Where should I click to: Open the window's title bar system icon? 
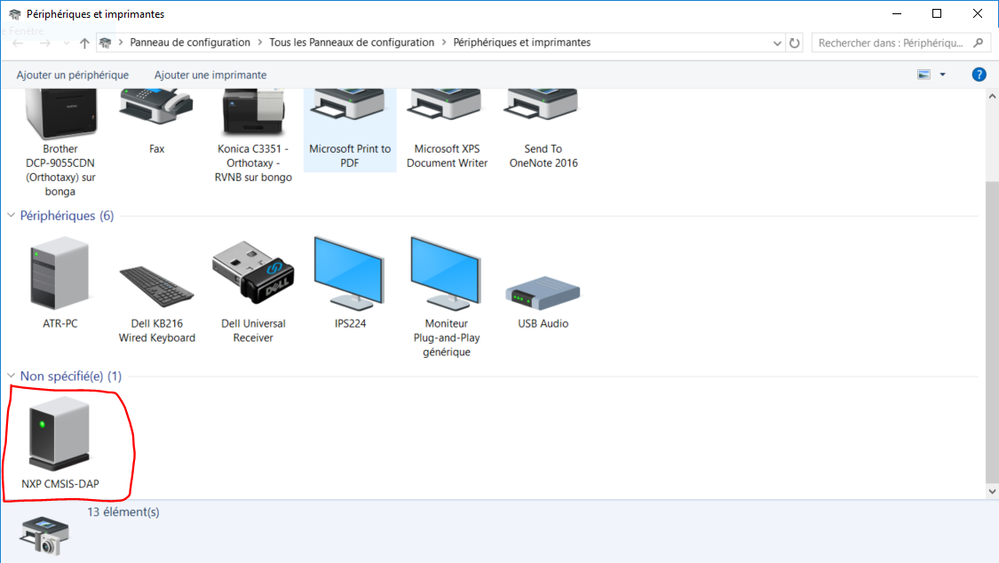tap(14, 13)
